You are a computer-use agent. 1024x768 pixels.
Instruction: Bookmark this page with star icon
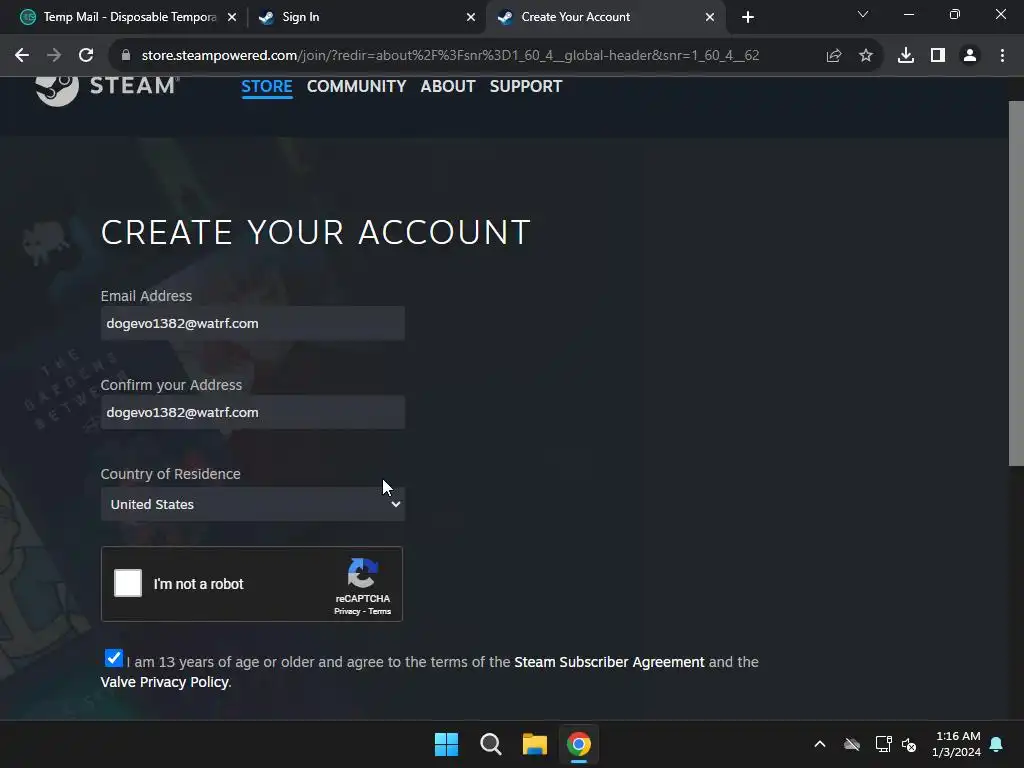pos(866,56)
